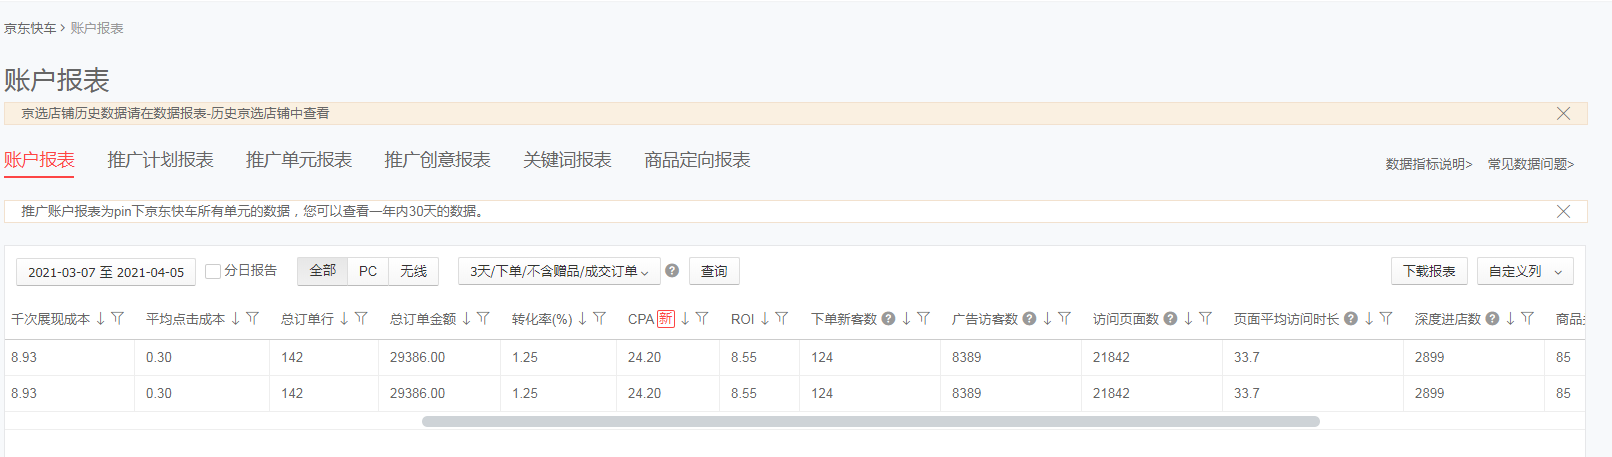The width and height of the screenshot is (1612, 457).
Task: Filter the 转化率(%) column
Action: (599, 319)
